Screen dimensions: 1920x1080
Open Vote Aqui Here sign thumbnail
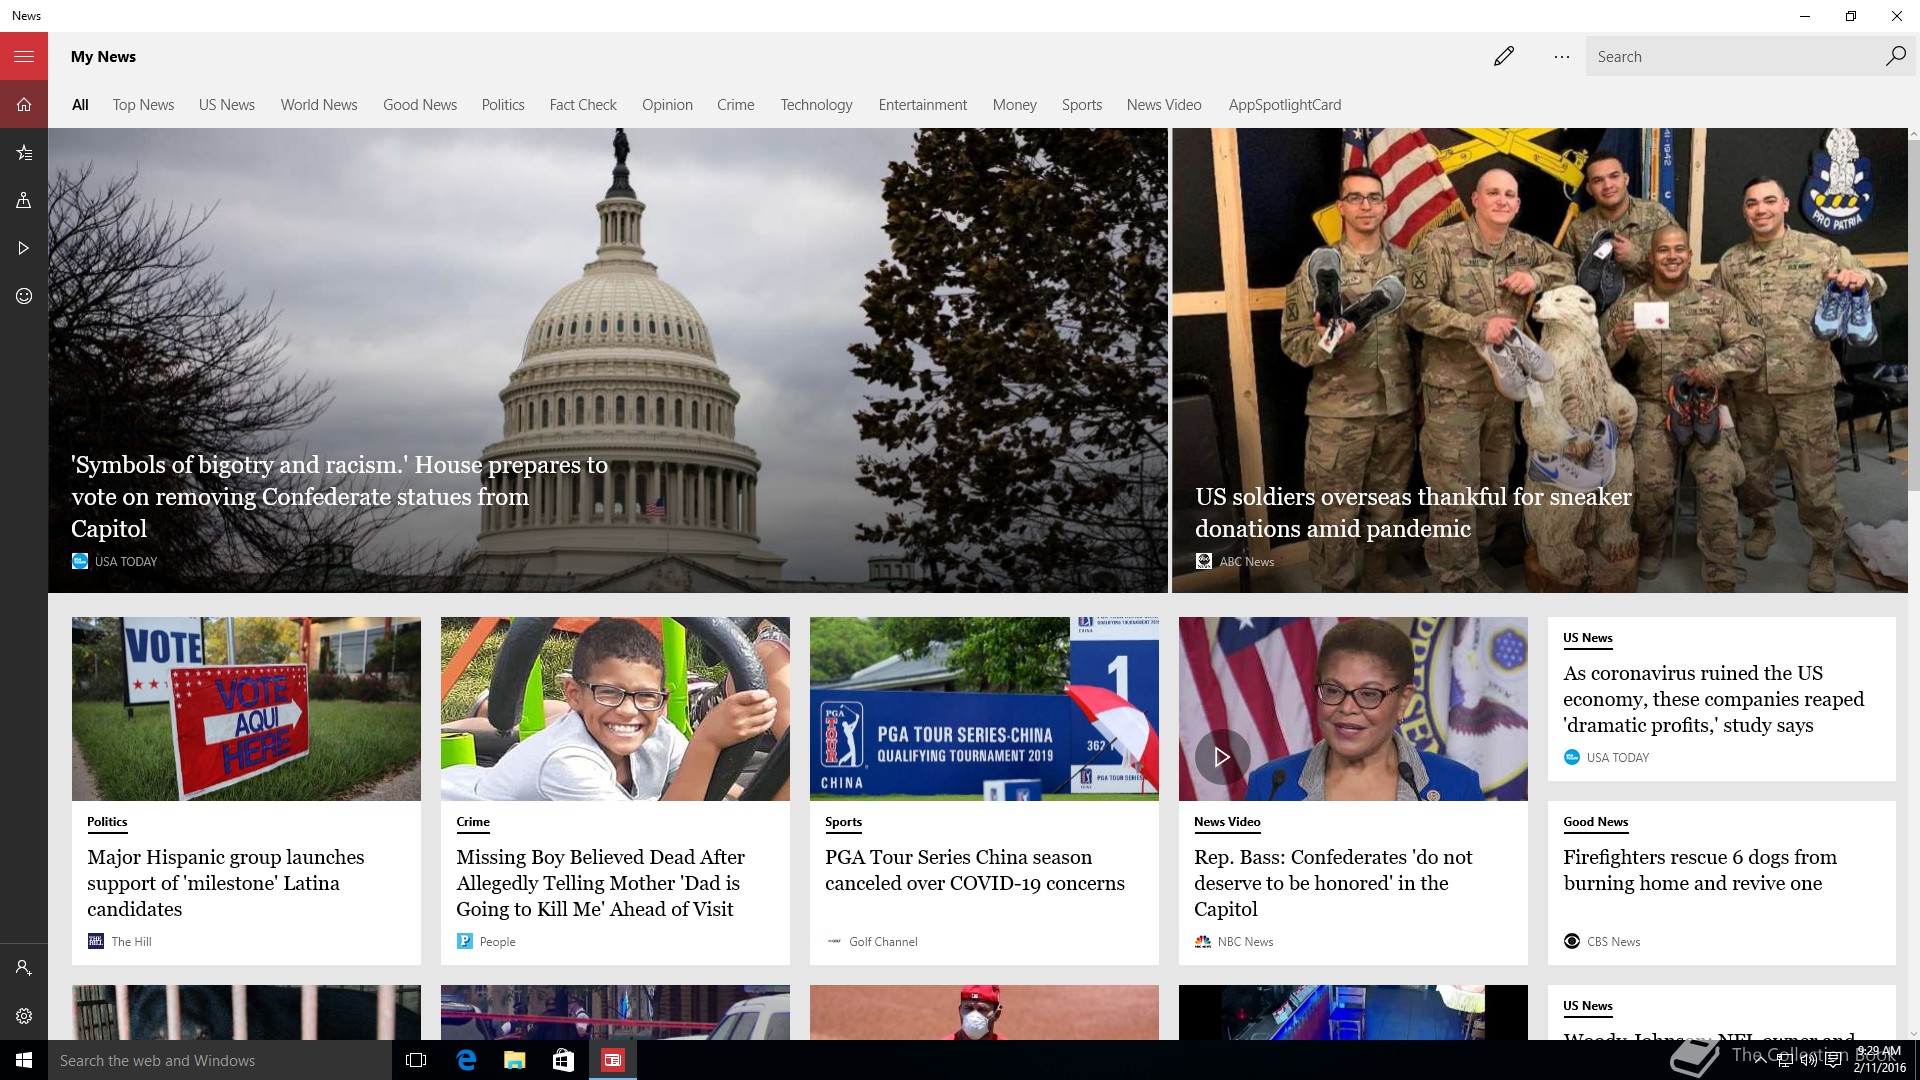(x=246, y=709)
